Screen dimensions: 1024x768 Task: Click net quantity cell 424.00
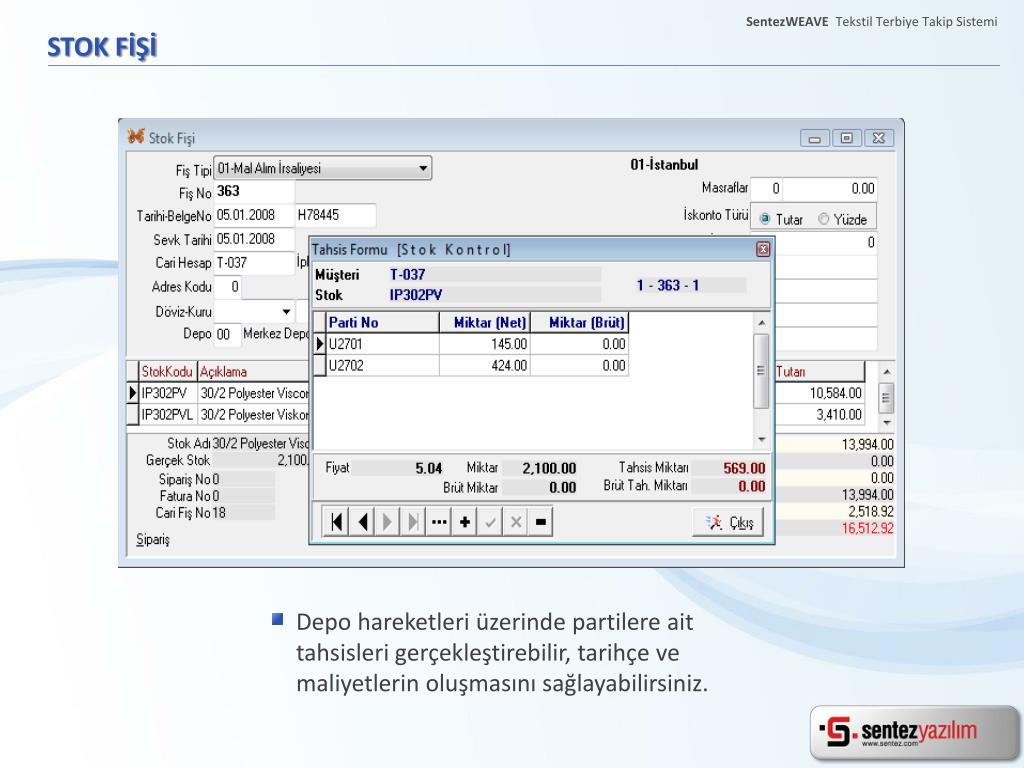pyautogui.click(x=485, y=366)
